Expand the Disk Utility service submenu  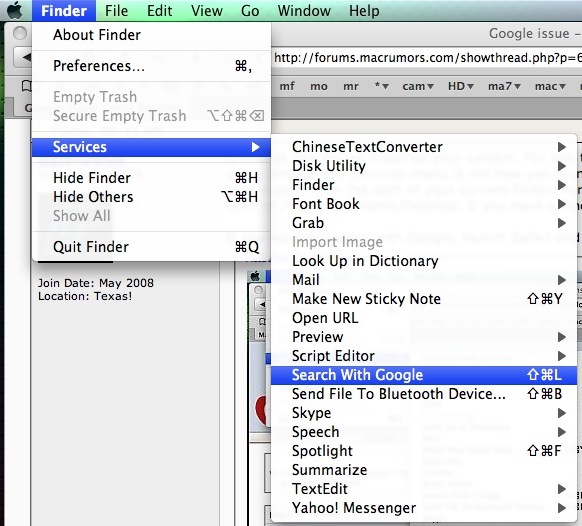tap(424, 166)
